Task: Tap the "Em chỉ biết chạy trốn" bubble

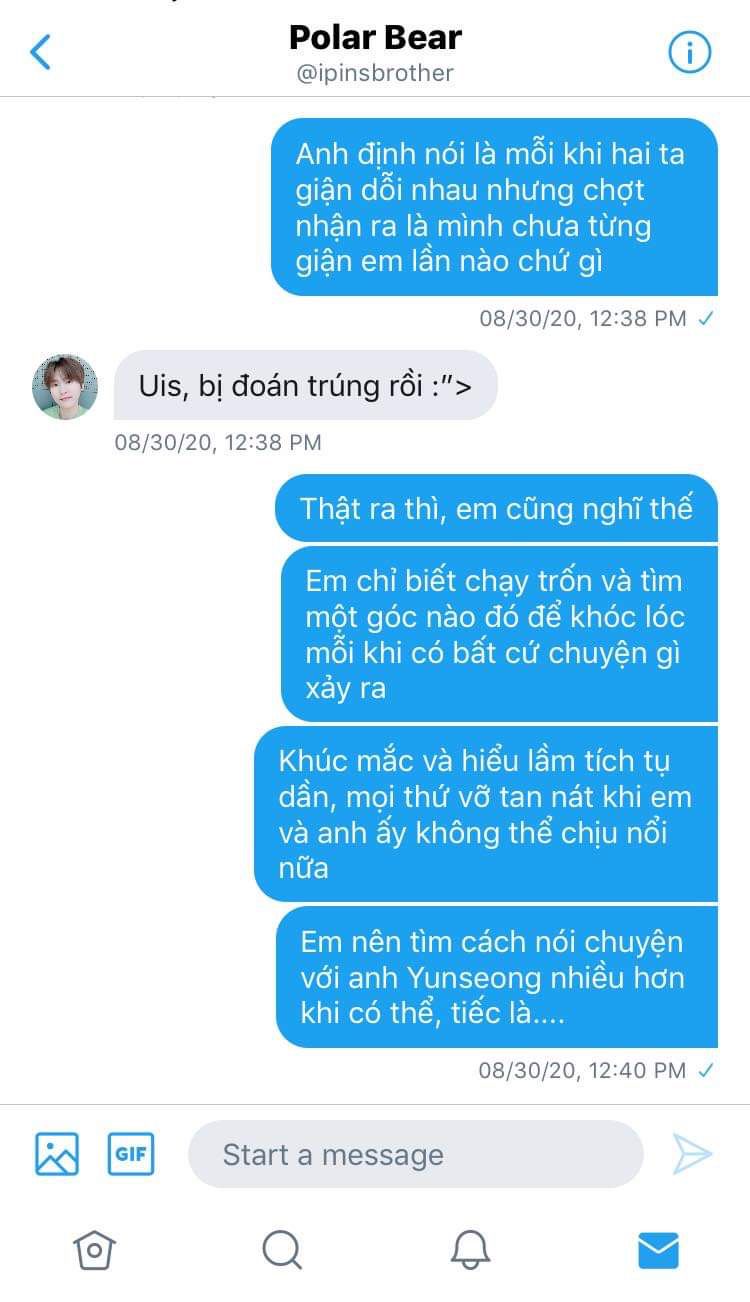Action: 499,634
